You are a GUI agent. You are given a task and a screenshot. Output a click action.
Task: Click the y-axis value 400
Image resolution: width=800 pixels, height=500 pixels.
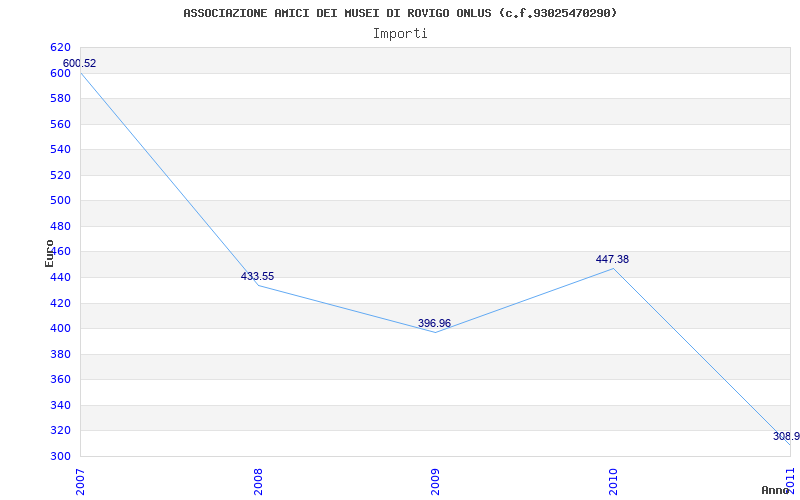(60, 329)
